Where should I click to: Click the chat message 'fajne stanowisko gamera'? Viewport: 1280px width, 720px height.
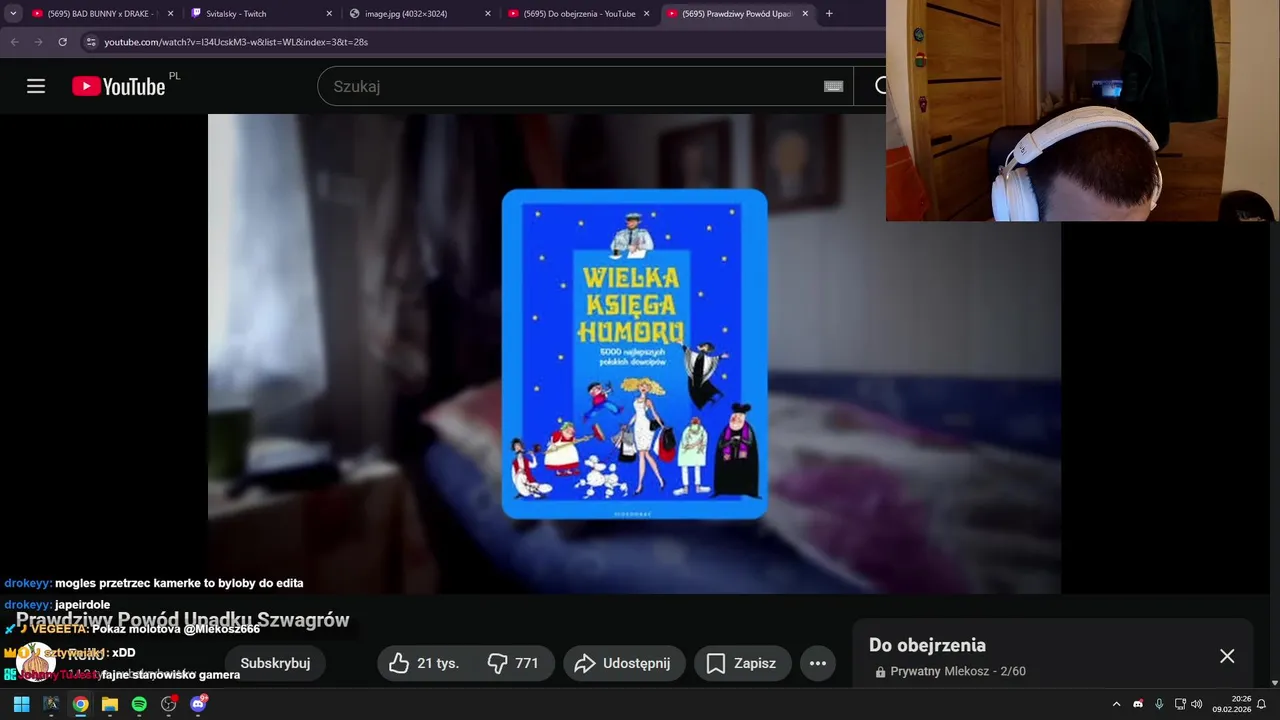171,675
